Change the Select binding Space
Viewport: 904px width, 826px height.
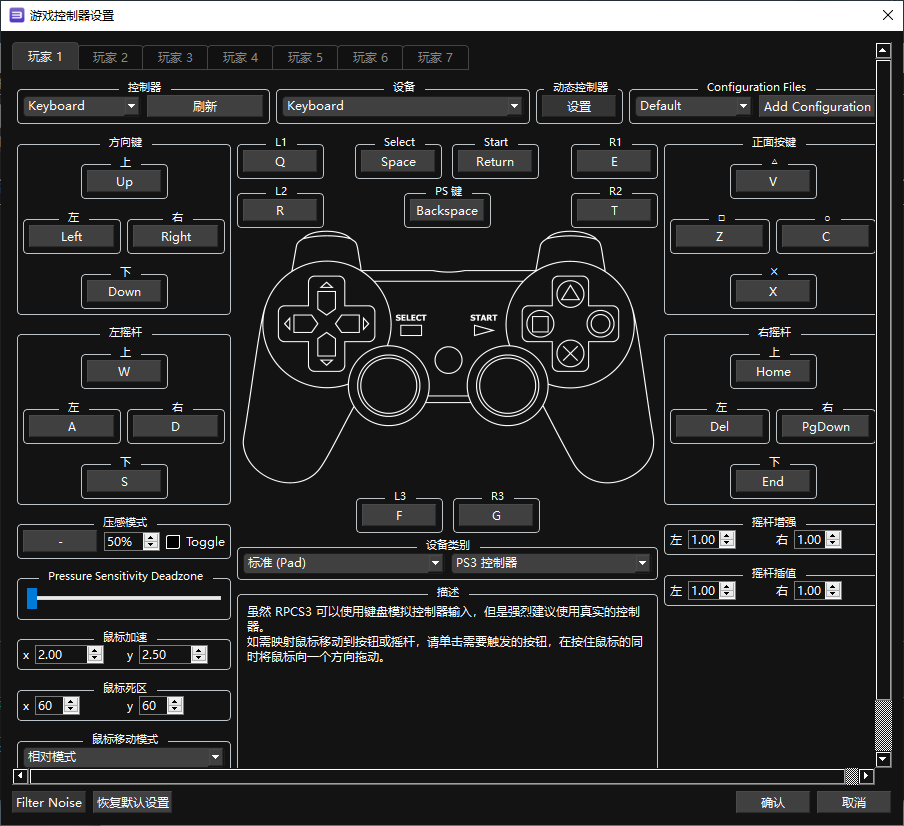tap(398, 162)
